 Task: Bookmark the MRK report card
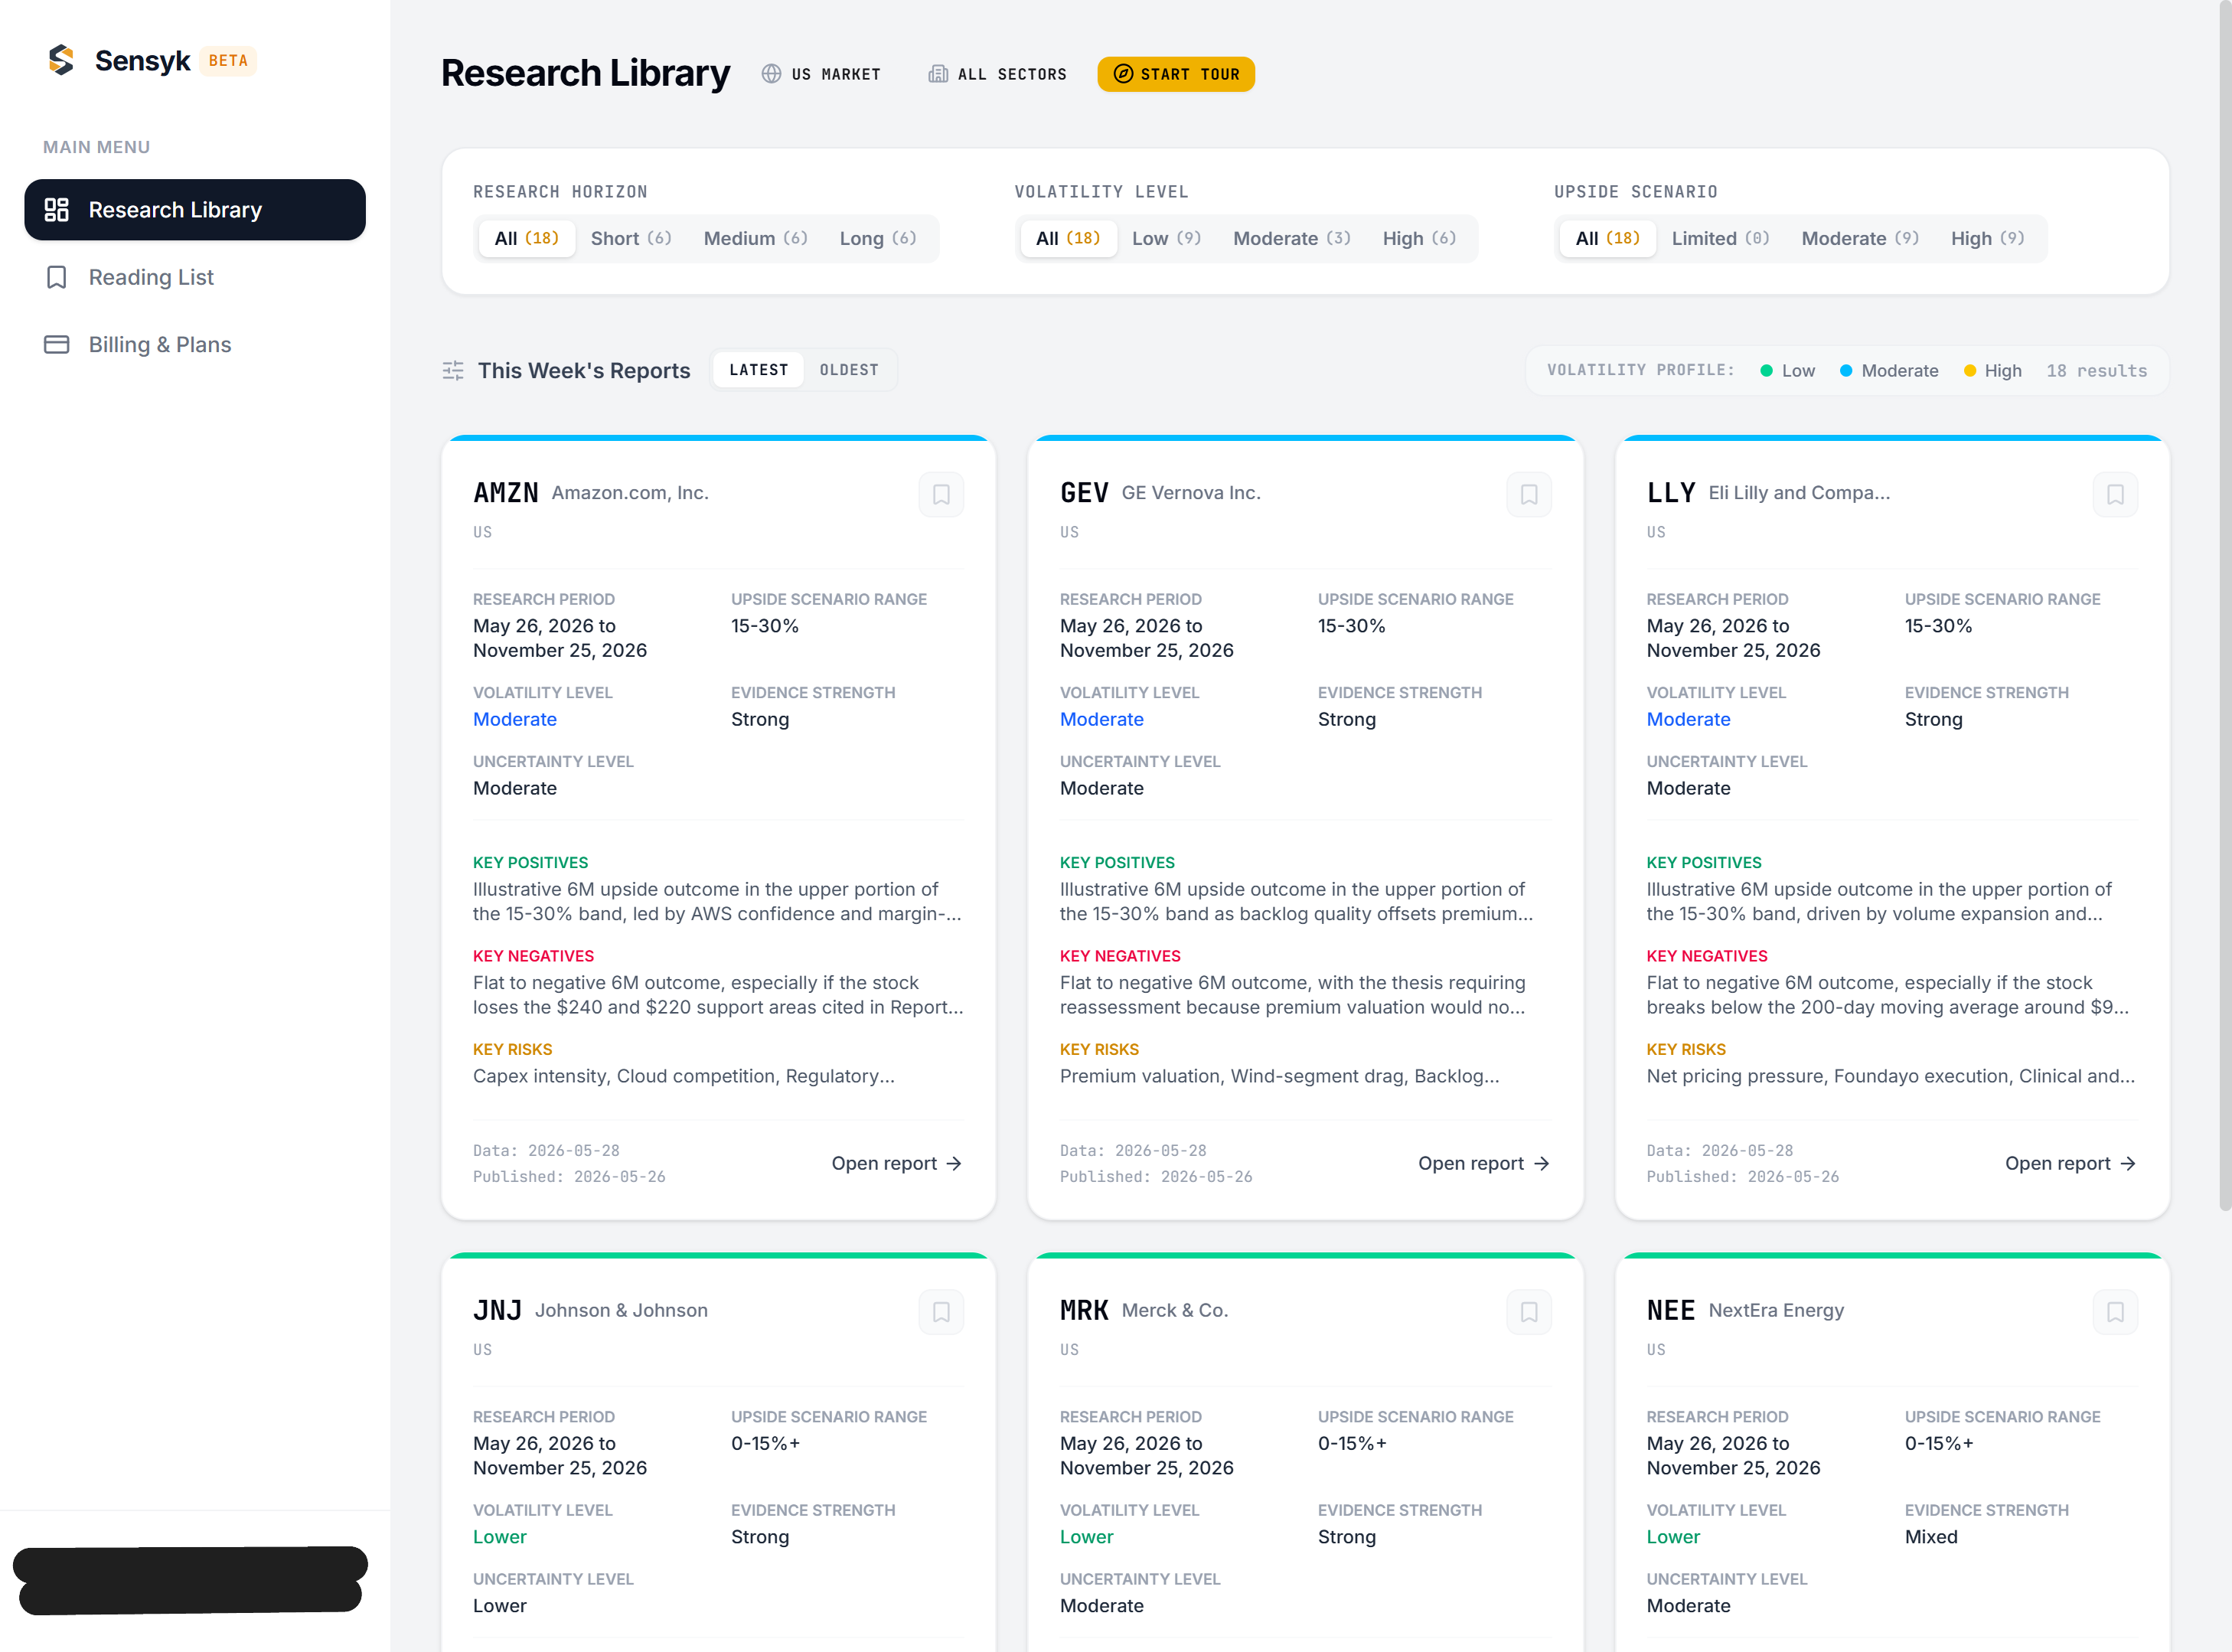1528,1312
